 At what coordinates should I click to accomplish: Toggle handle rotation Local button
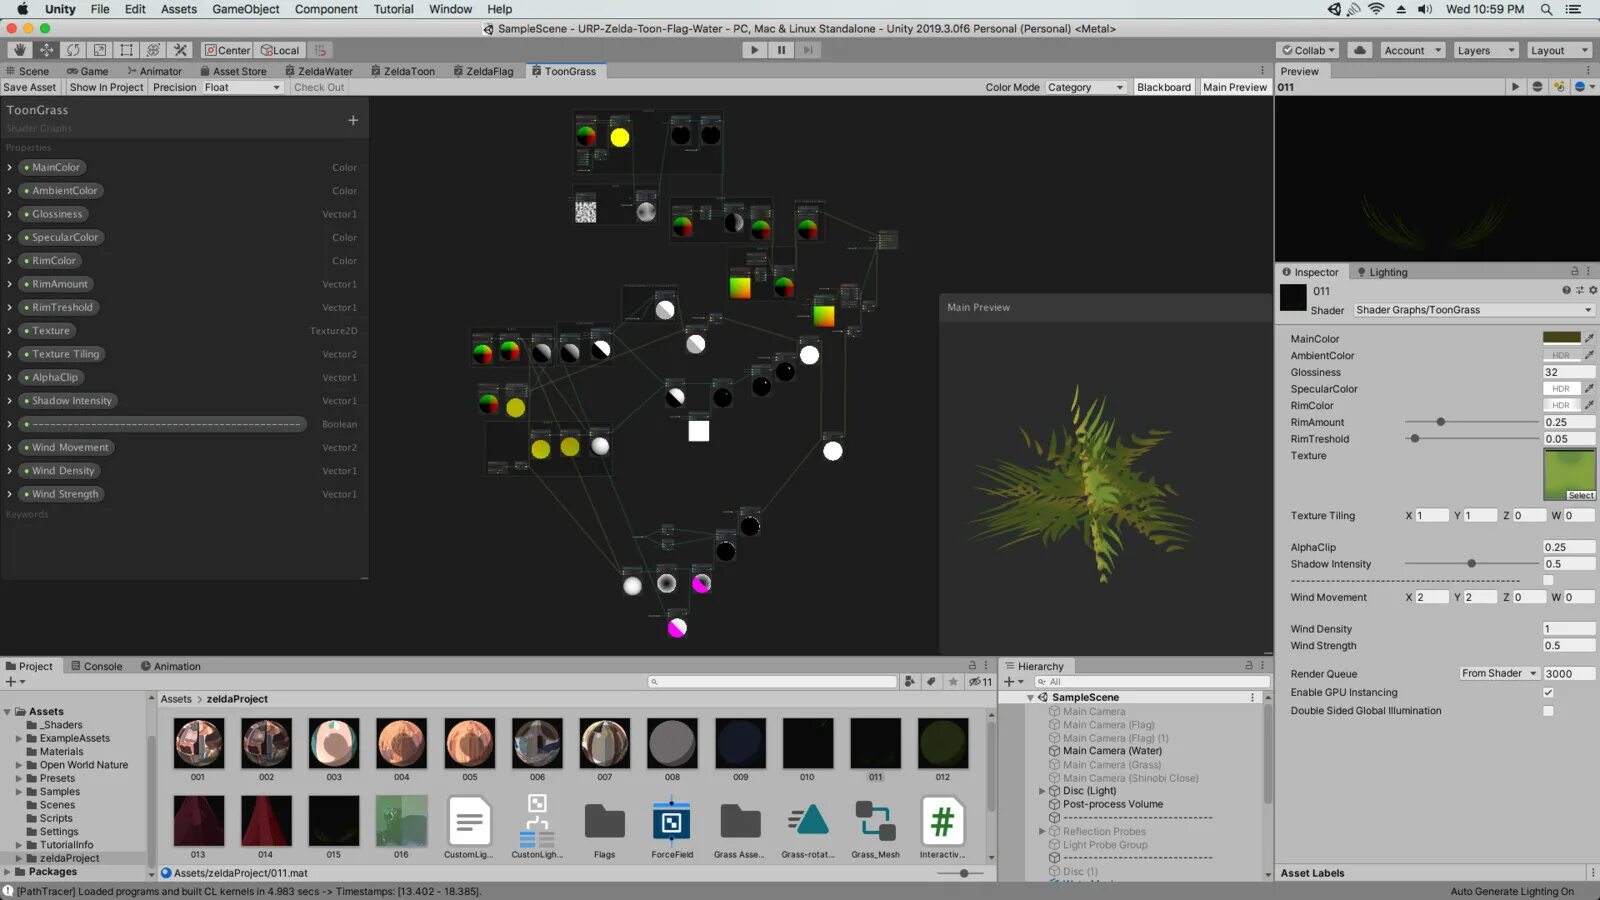tap(280, 50)
